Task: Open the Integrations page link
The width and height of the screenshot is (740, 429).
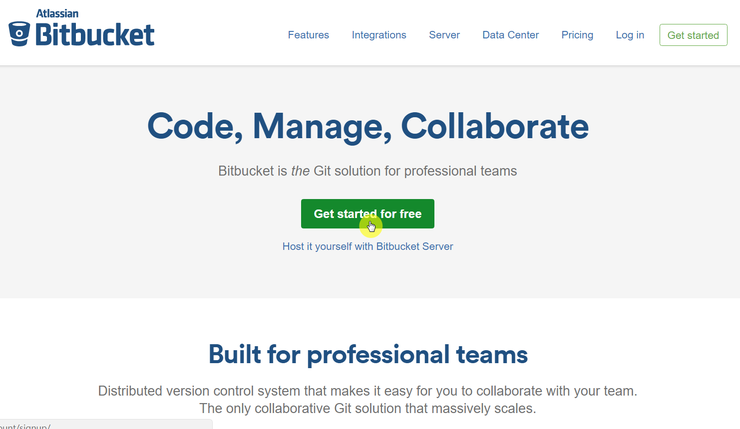Action: [378, 35]
